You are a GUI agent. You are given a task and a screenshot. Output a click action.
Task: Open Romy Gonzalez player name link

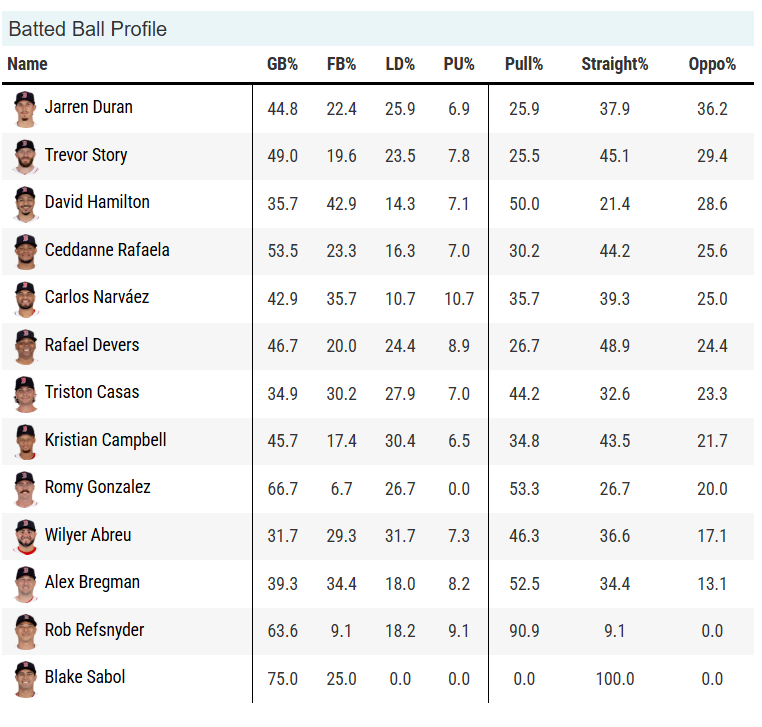click(97, 487)
